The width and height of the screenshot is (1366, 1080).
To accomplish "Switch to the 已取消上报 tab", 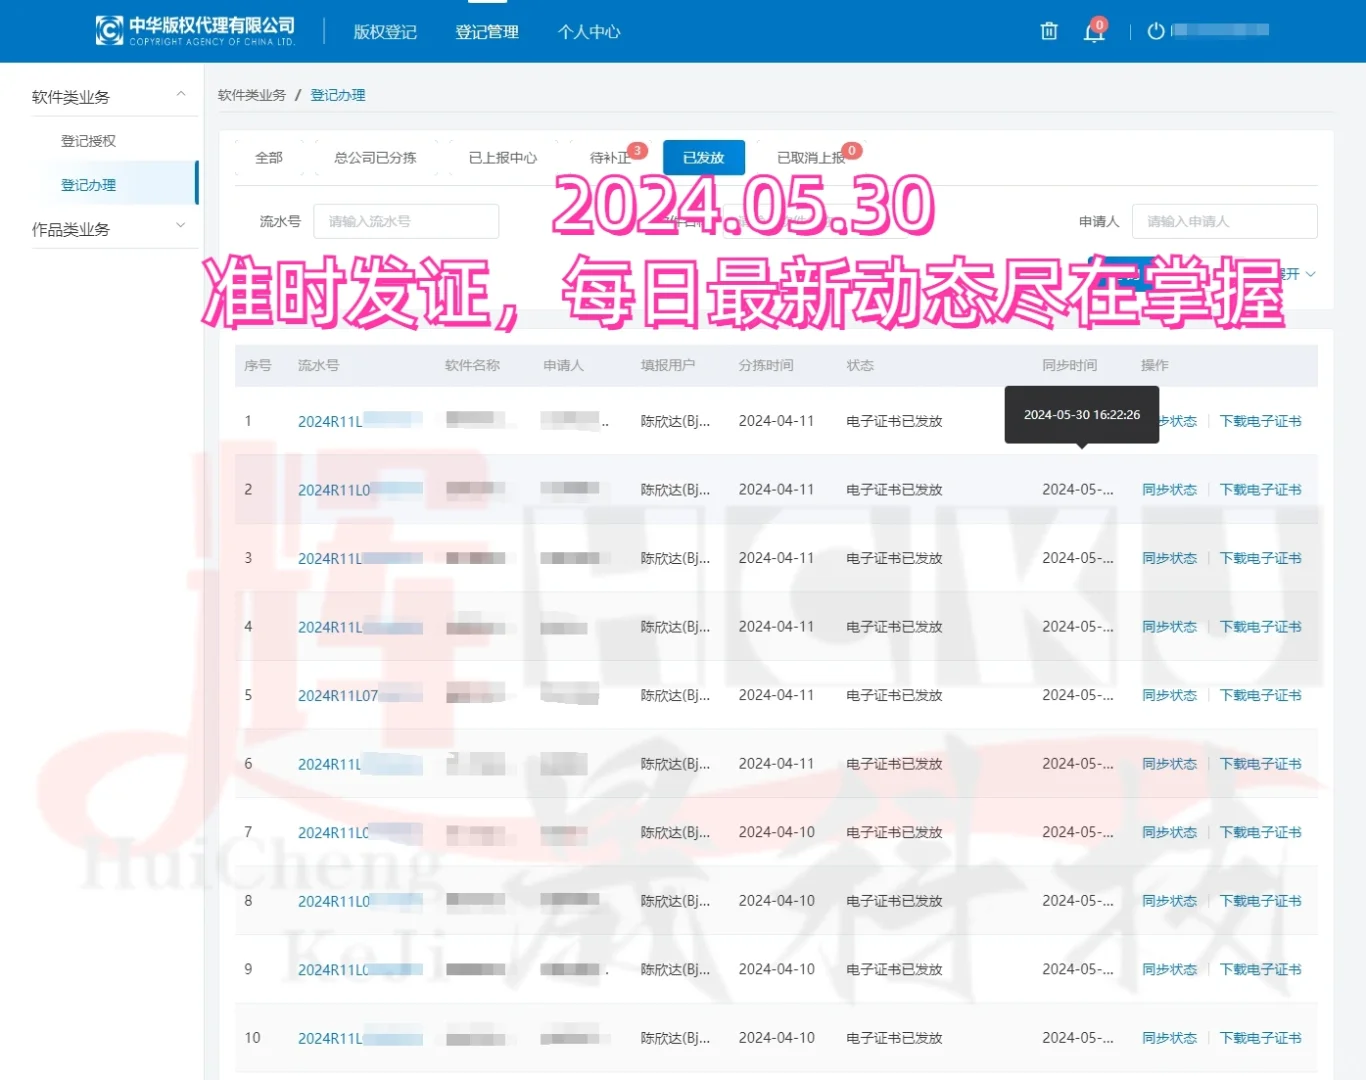I will pyautogui.click(x=809, y=157).
